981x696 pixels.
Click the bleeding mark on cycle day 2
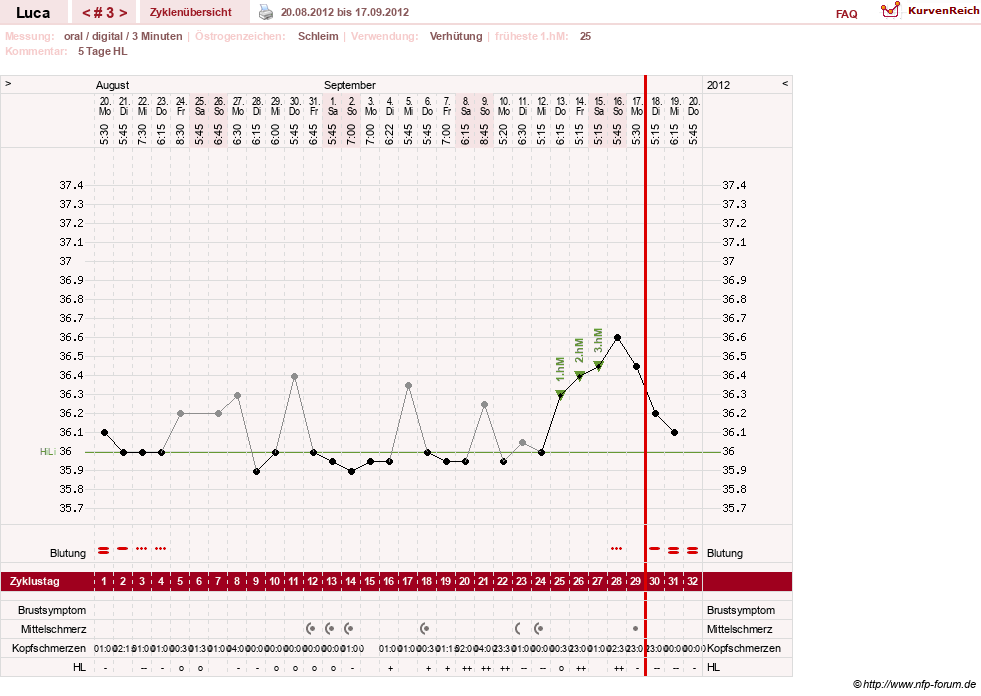click(123, 548)
